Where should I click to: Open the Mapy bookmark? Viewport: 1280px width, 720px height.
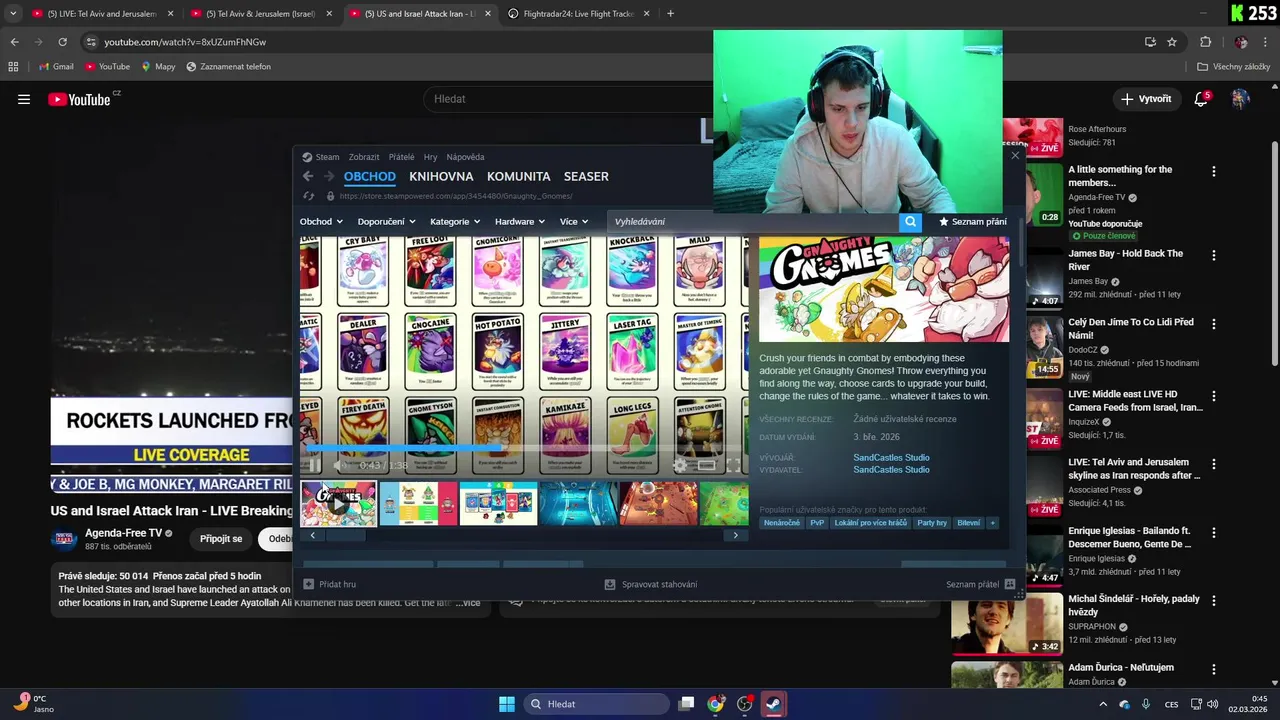click(158, 67)
